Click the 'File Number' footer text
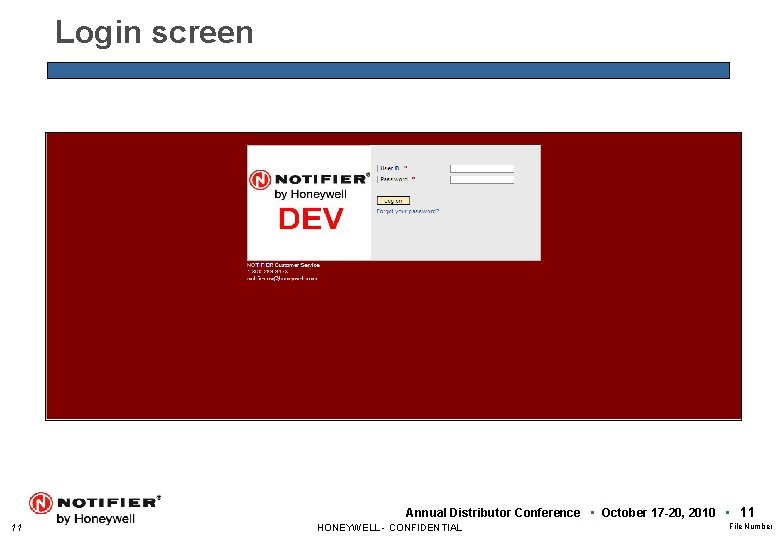The height and width of the screenshot is (540, 780). point(751,526)
